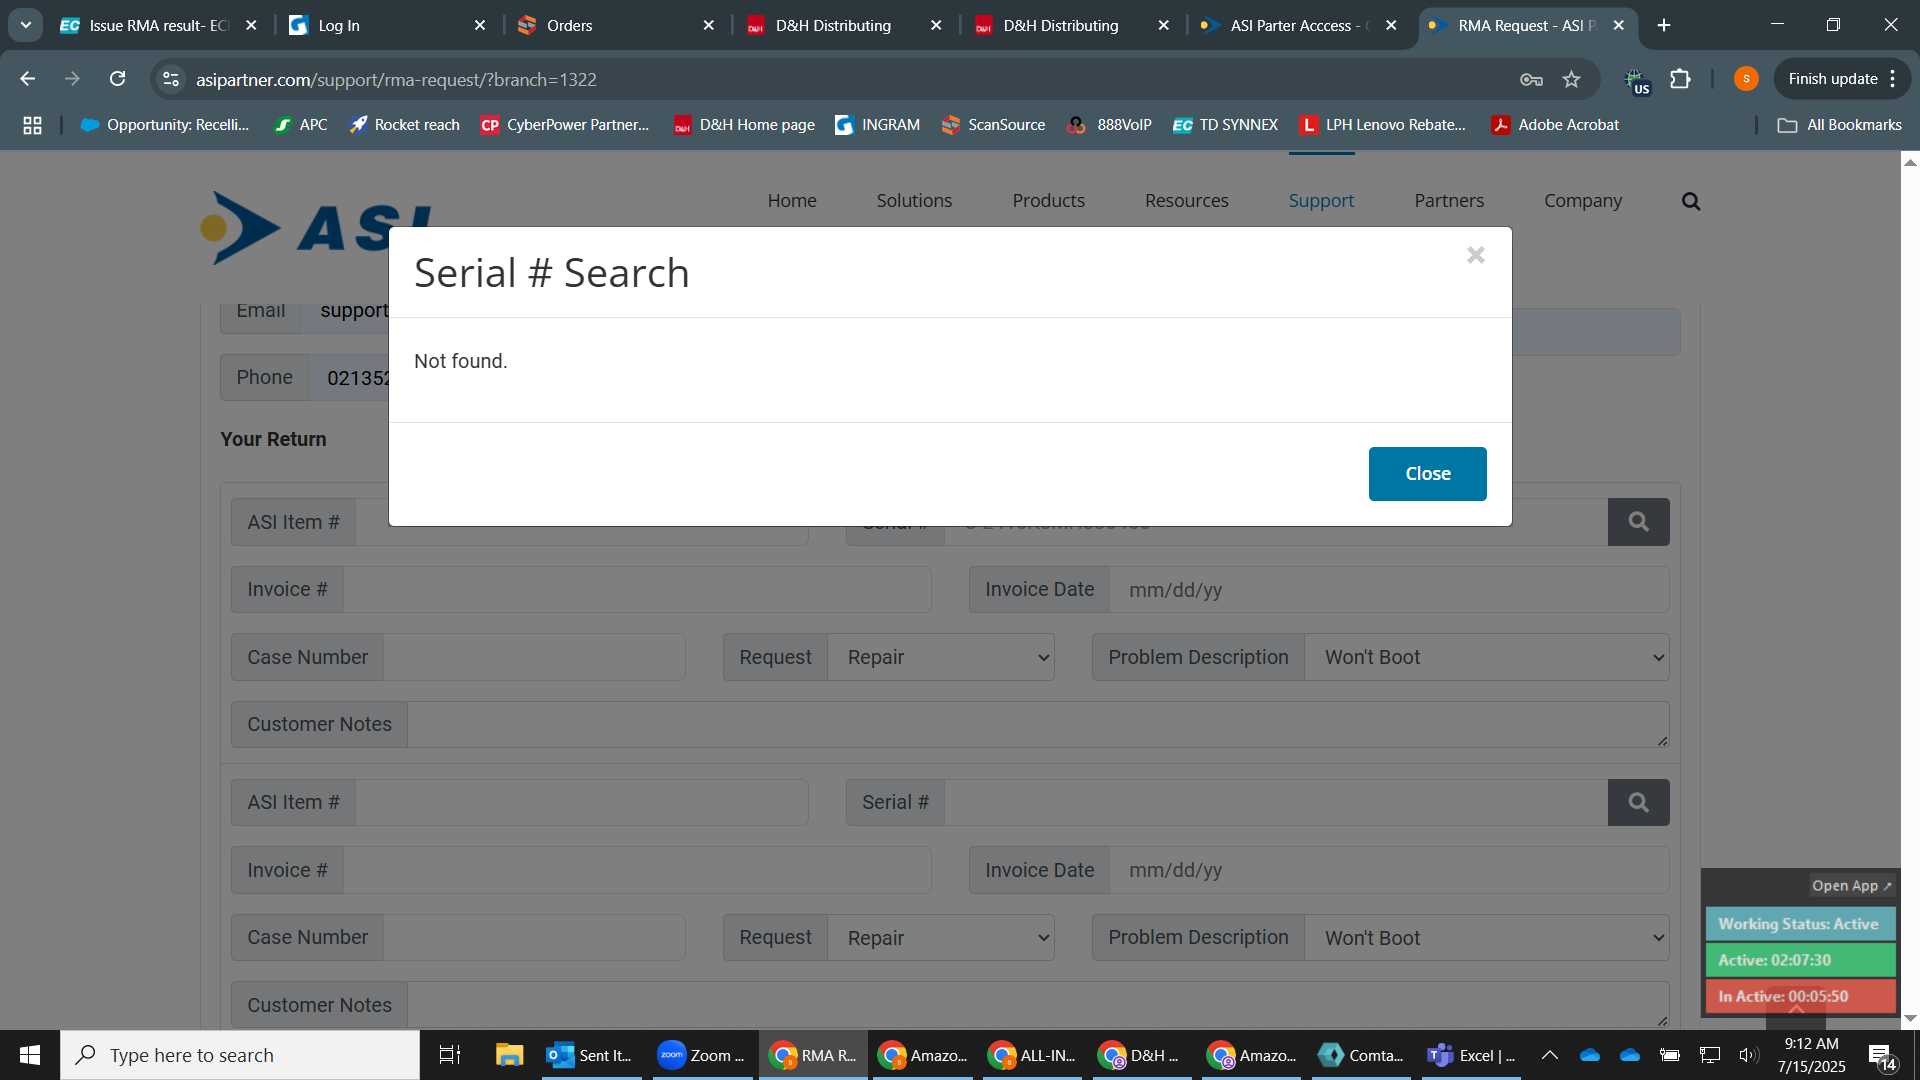Open File Explorer from taskbar
The image size is (1920, 1080).
tap(509, 1055)
